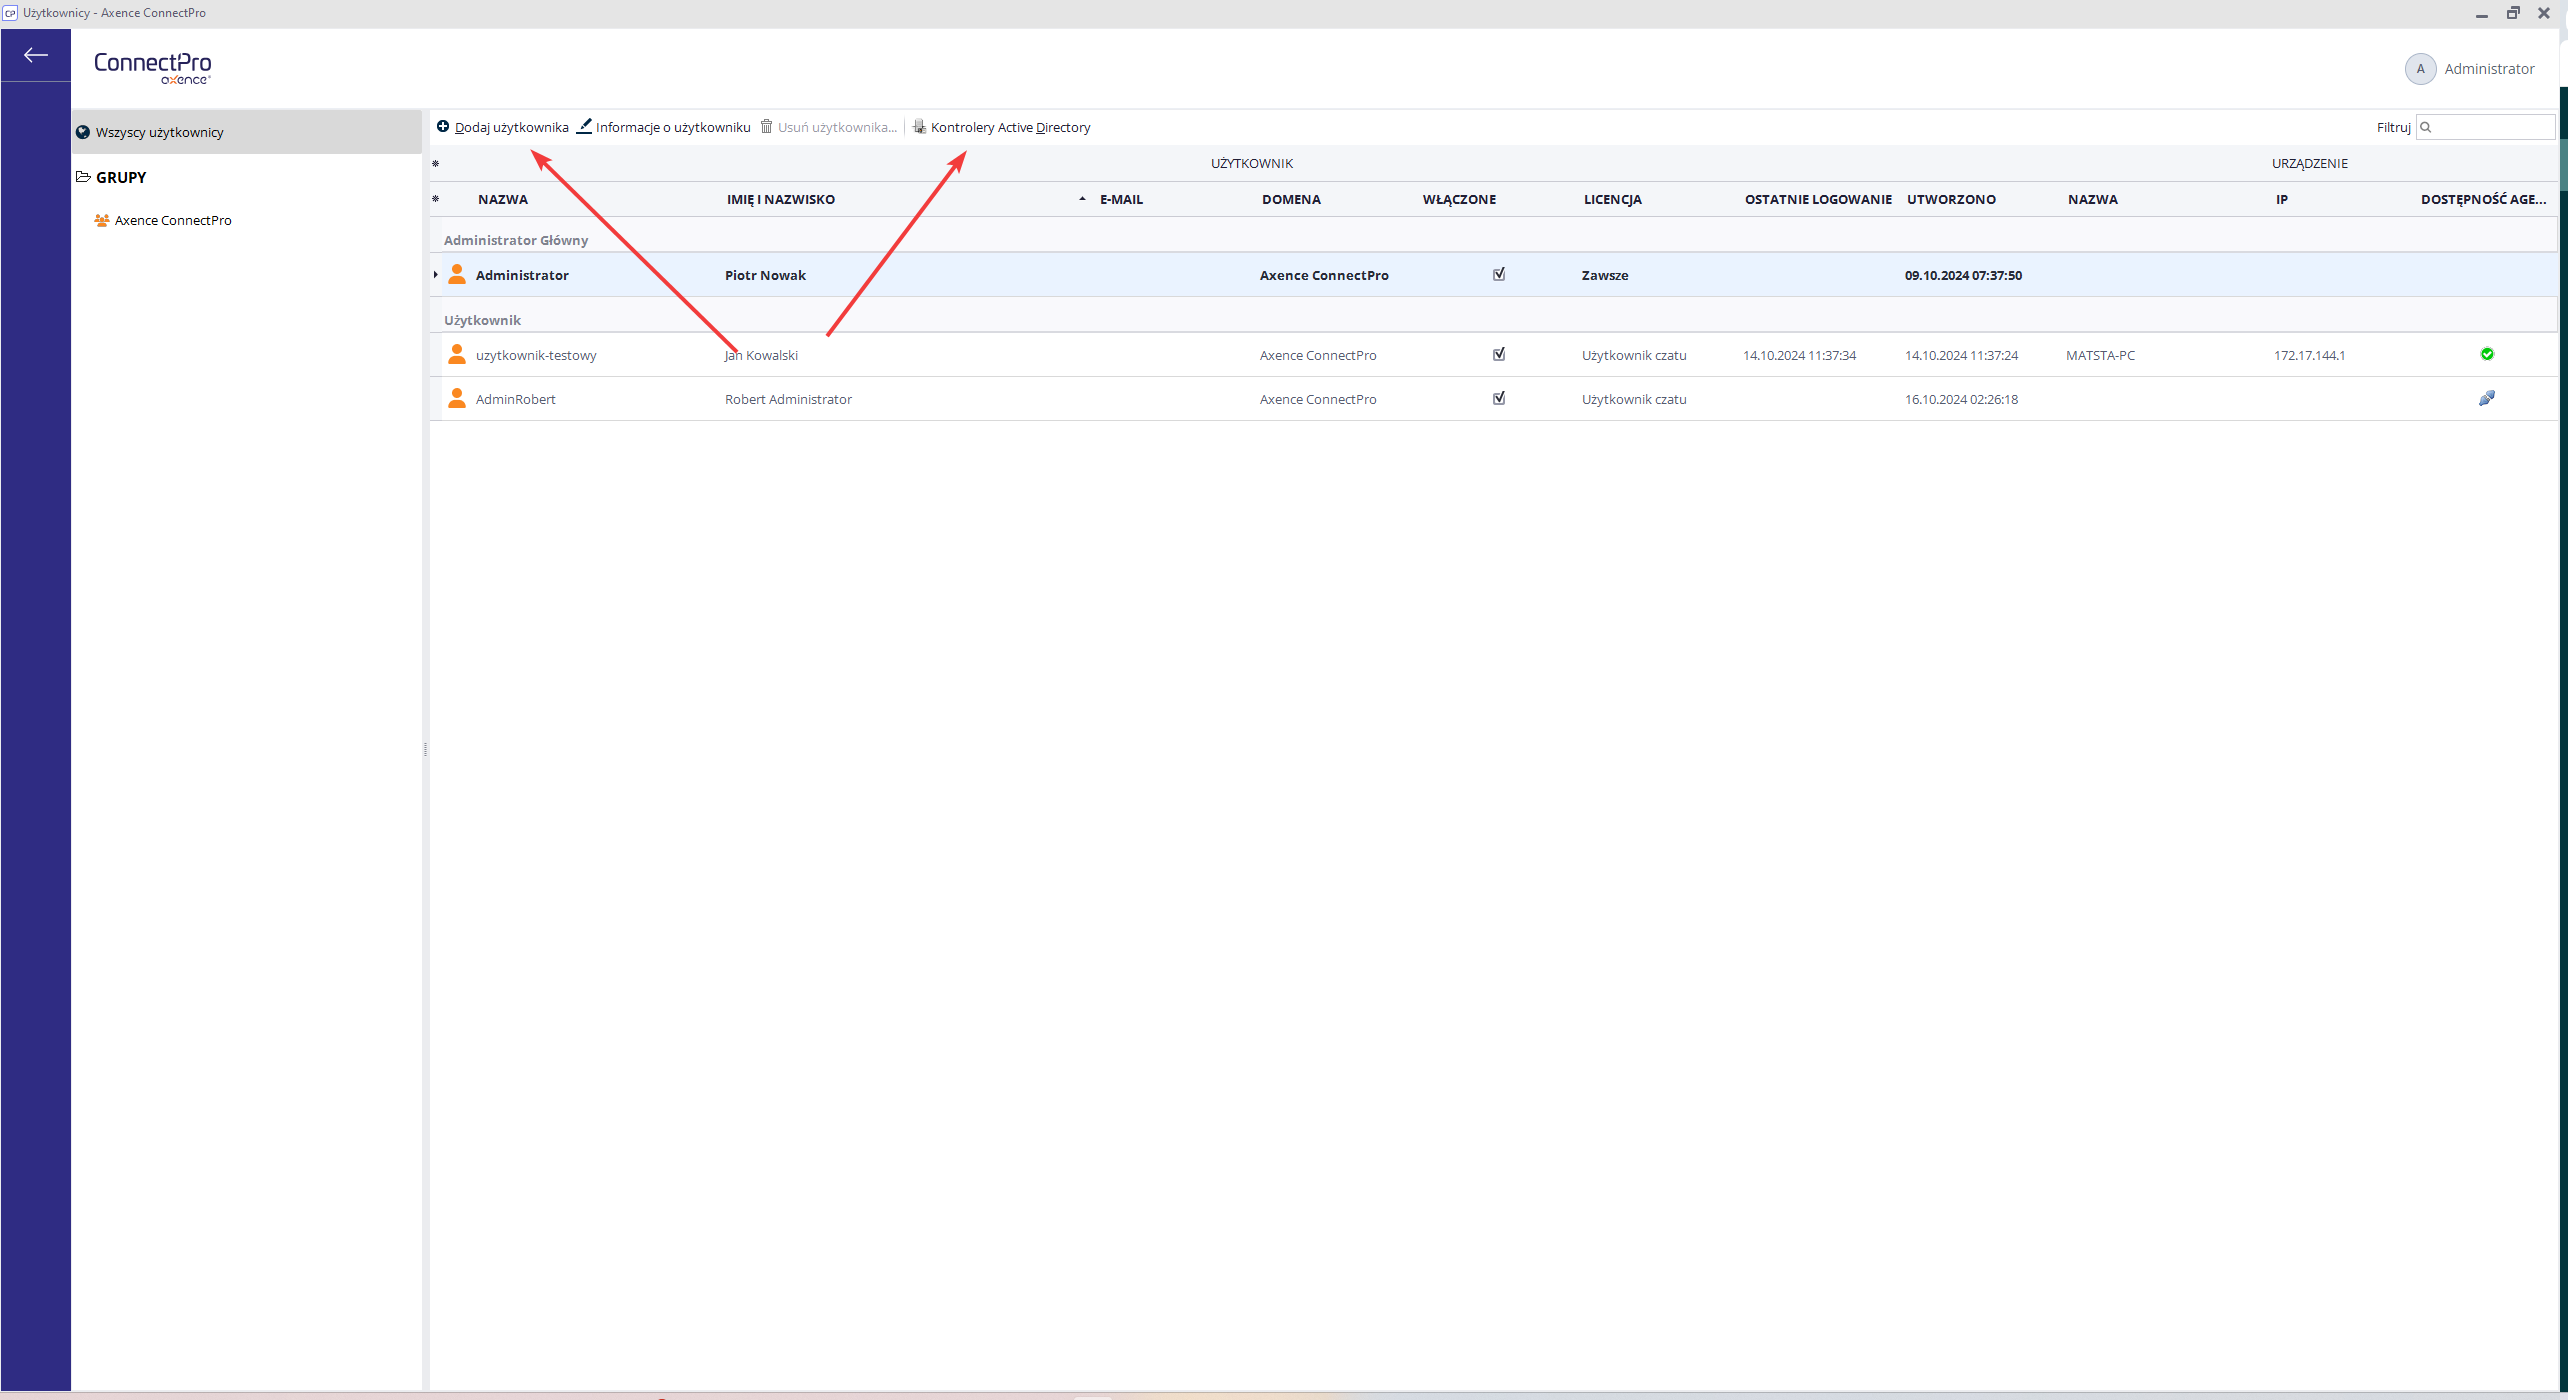
Task: Sort by OSTATNIE LOGOWANIE column header
Action: pyautogui.click(x=1818, y=199)
